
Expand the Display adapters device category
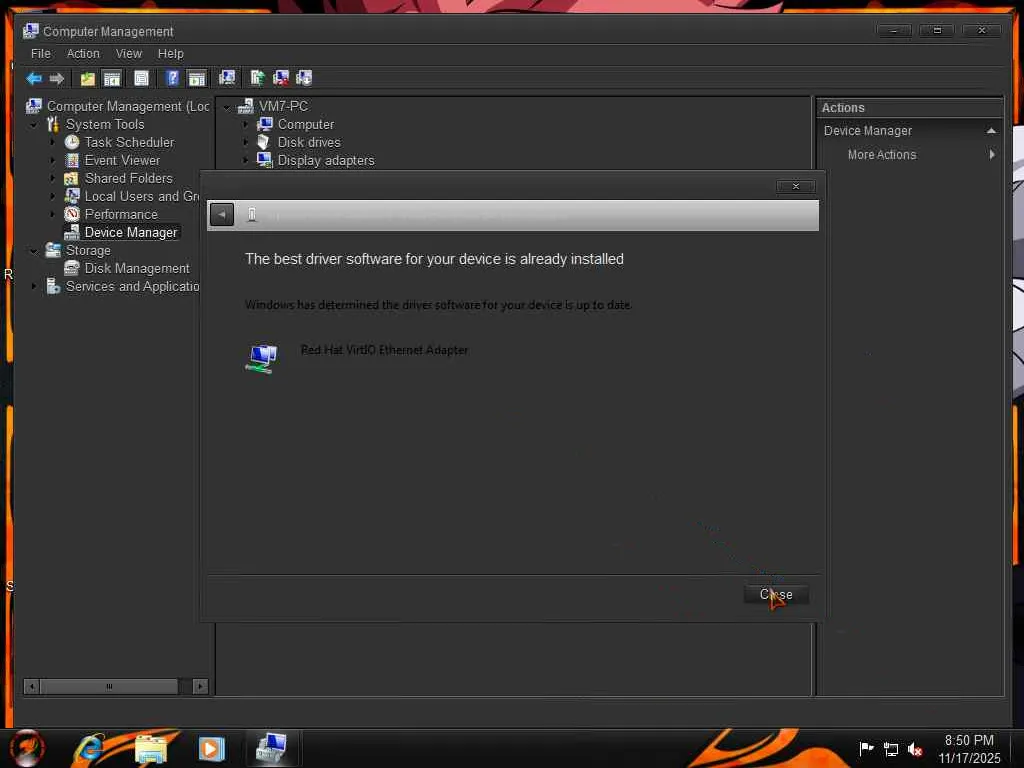point(246,160)
